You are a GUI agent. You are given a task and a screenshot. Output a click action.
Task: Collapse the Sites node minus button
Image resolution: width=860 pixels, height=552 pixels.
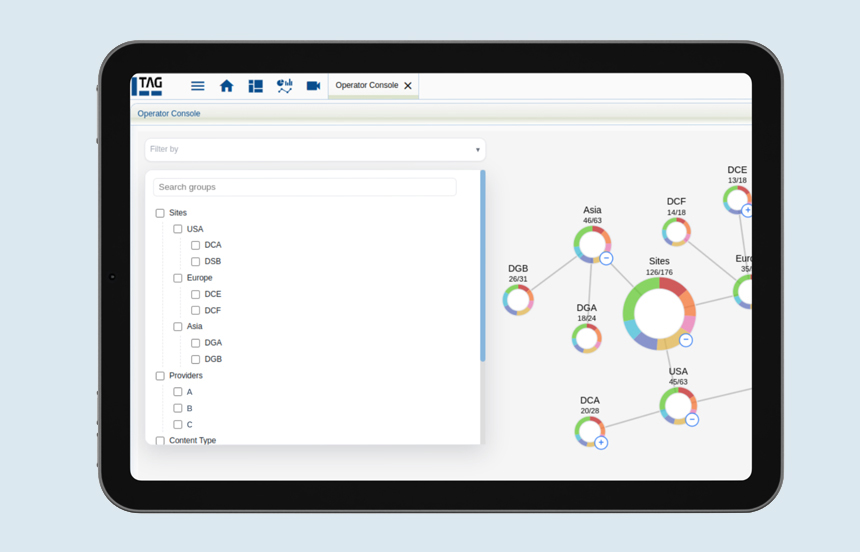685,340
